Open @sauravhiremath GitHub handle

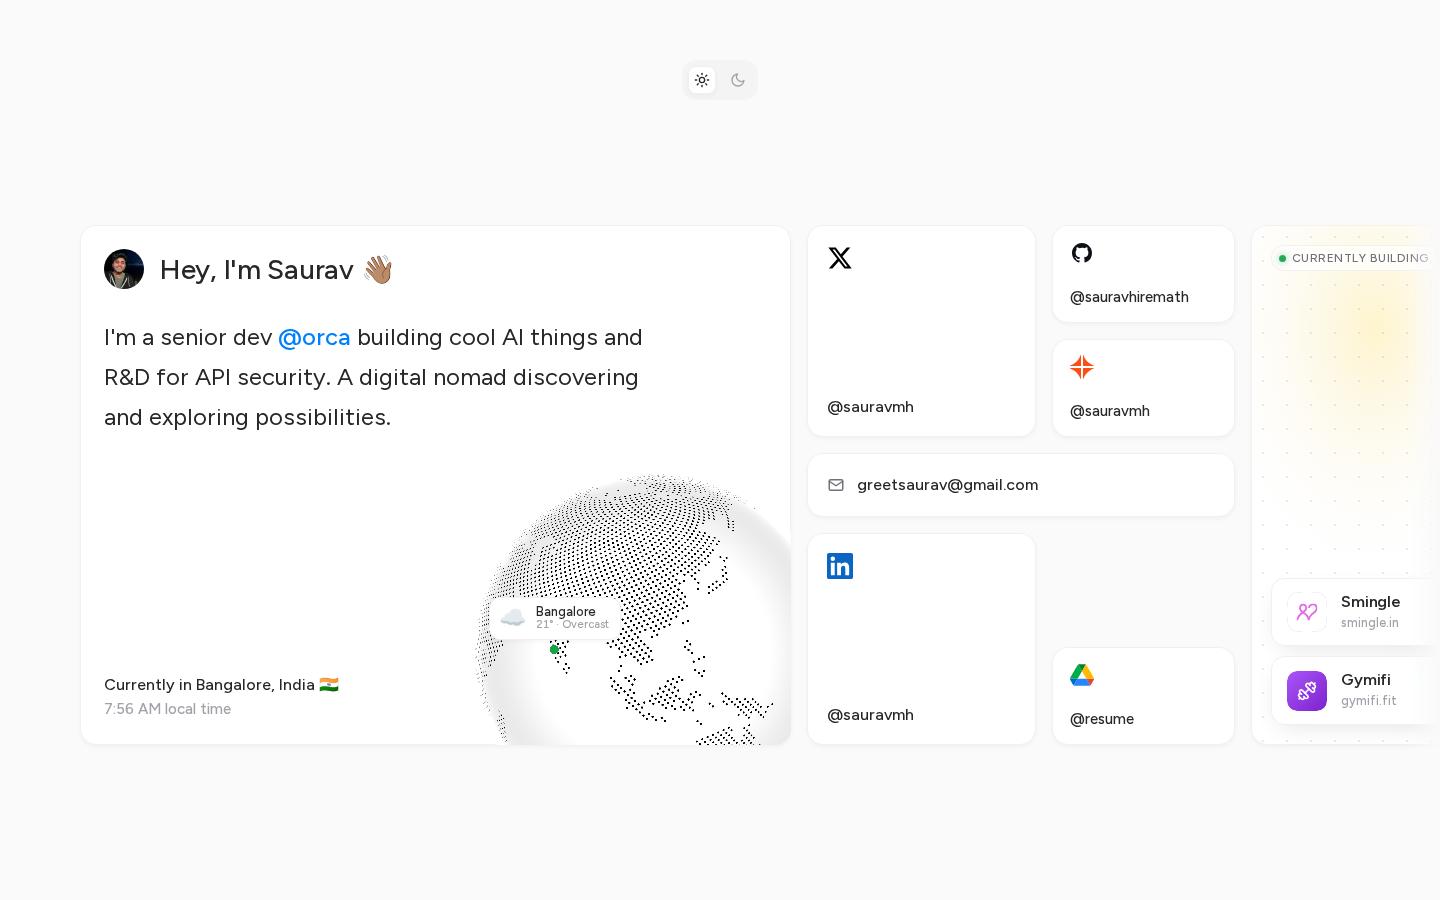[x=1129, y=297]
